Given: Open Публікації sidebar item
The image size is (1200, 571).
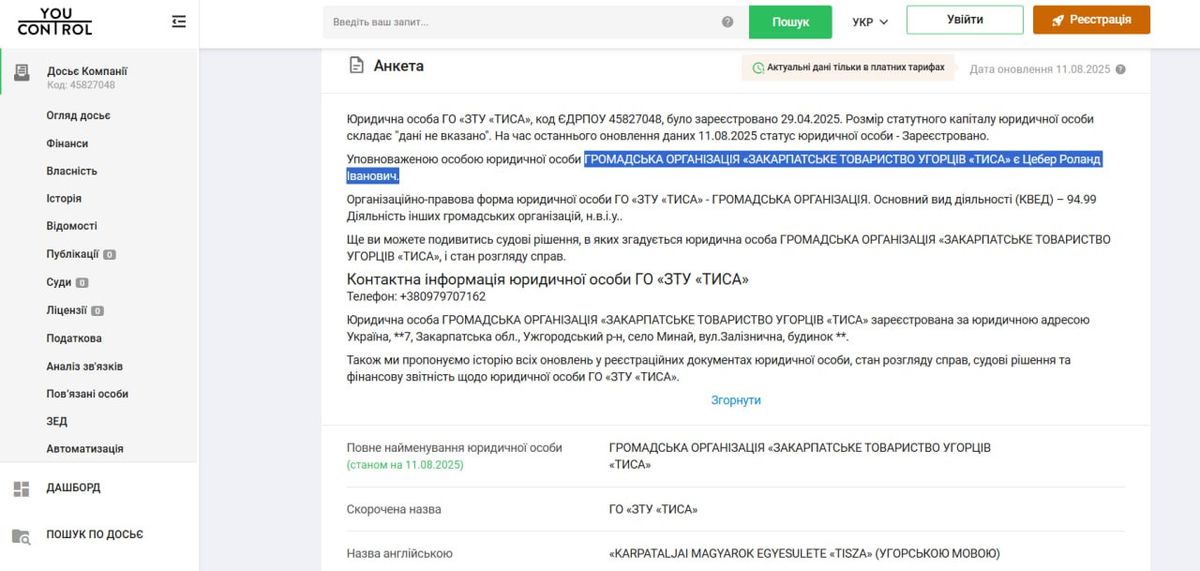Looking at the screenshot, I should (x=72, y=255).
